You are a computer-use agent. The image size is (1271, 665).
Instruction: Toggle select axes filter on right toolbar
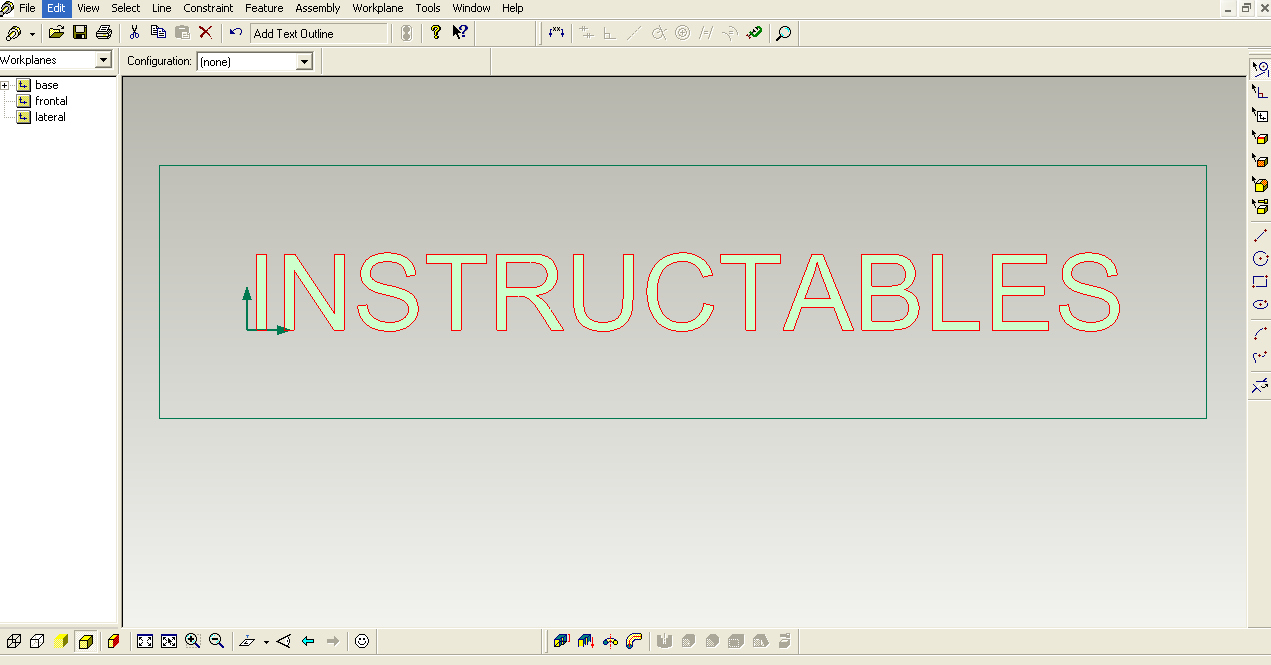click(1260, 91)
